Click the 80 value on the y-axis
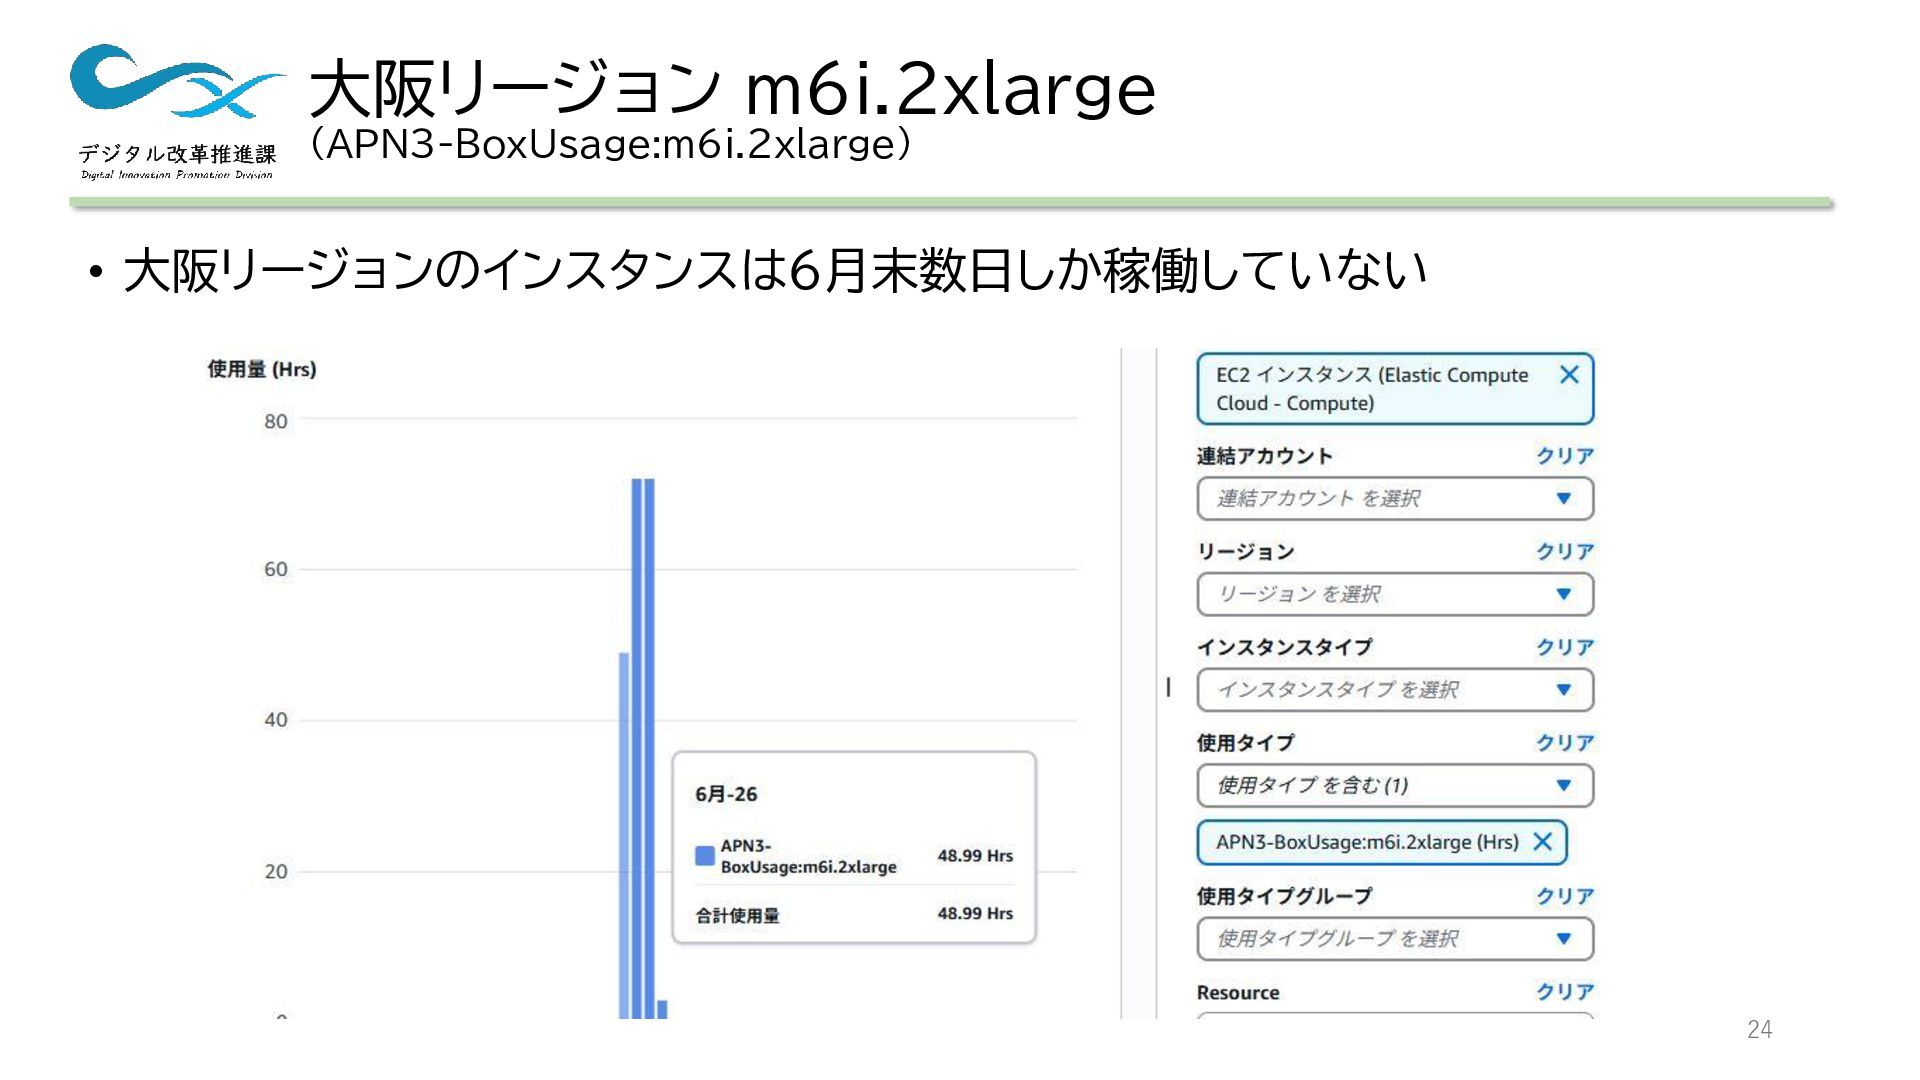This screenshot has width=1920, height=1080. coord(276,422)
